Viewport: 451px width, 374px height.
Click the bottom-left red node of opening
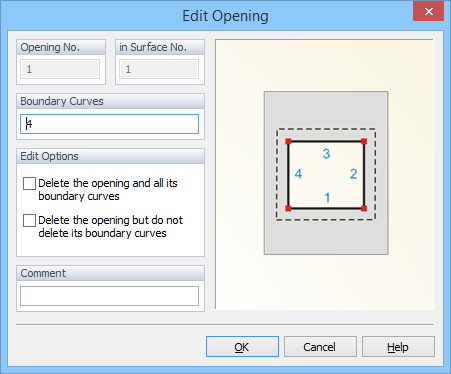(288, 209)
